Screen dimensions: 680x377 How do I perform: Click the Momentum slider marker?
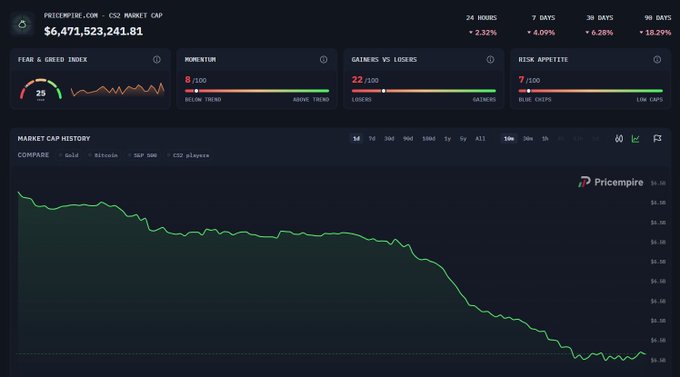pos(196,91)
